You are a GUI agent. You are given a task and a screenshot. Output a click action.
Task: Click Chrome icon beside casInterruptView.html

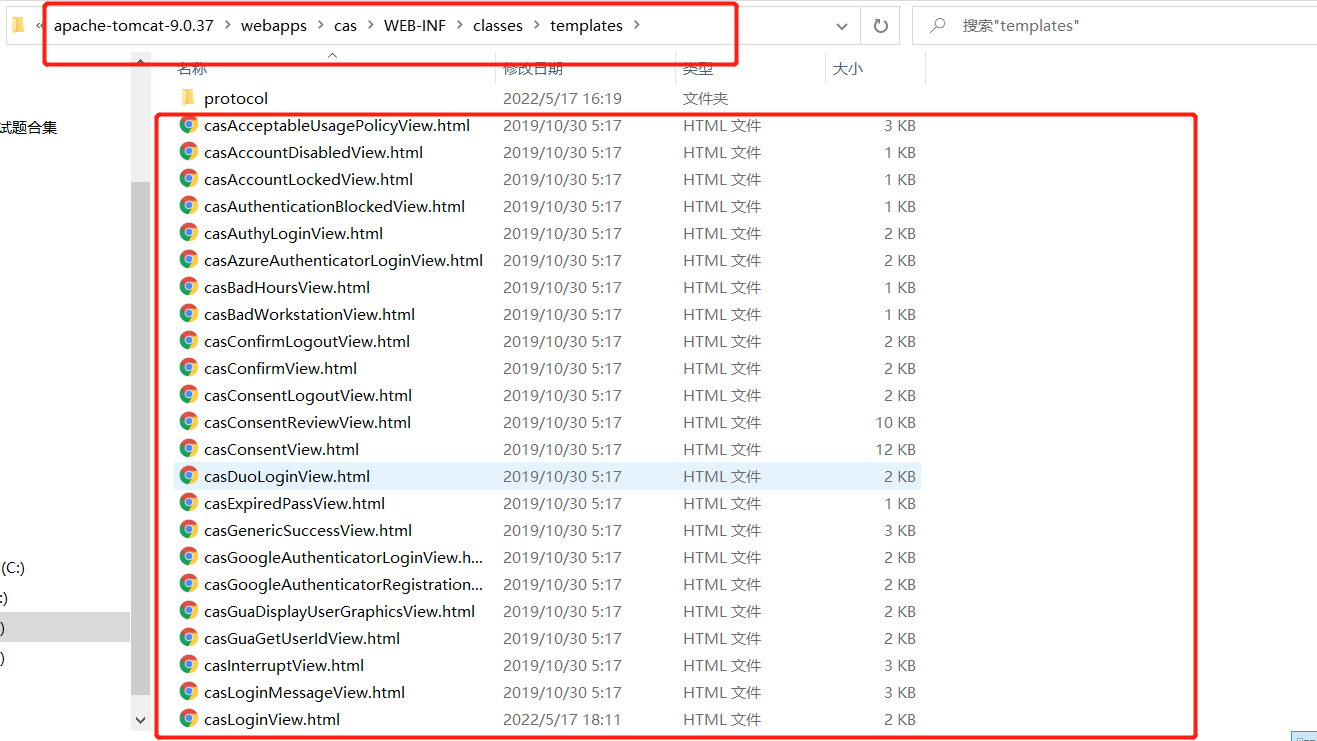click(188, 665)
